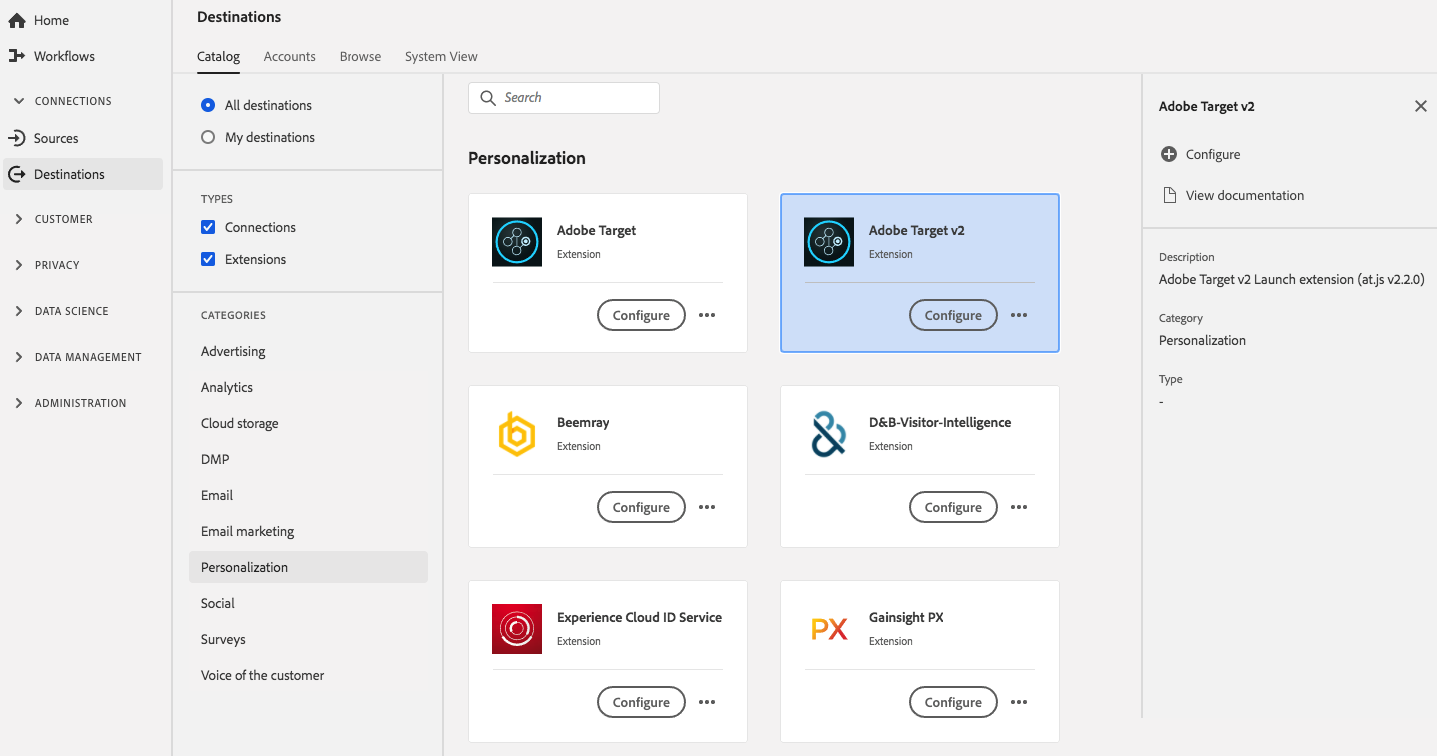Image resolution: width=1437 pixels, height=756 pixels.
Task: Collapse the Connections navigation section
Action: (x=19, y=101)
